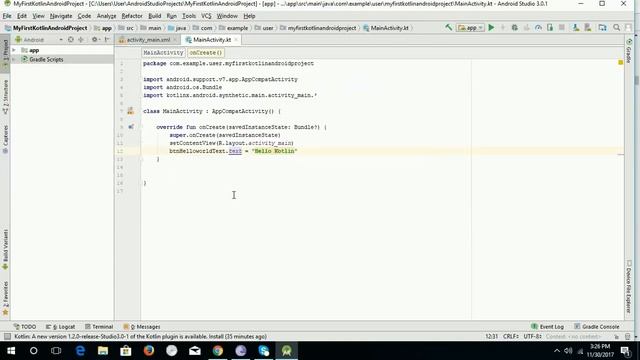Run the app with green play icon
Image resolution: width=640 pixels, height=360 pixels.
point(491,28)
